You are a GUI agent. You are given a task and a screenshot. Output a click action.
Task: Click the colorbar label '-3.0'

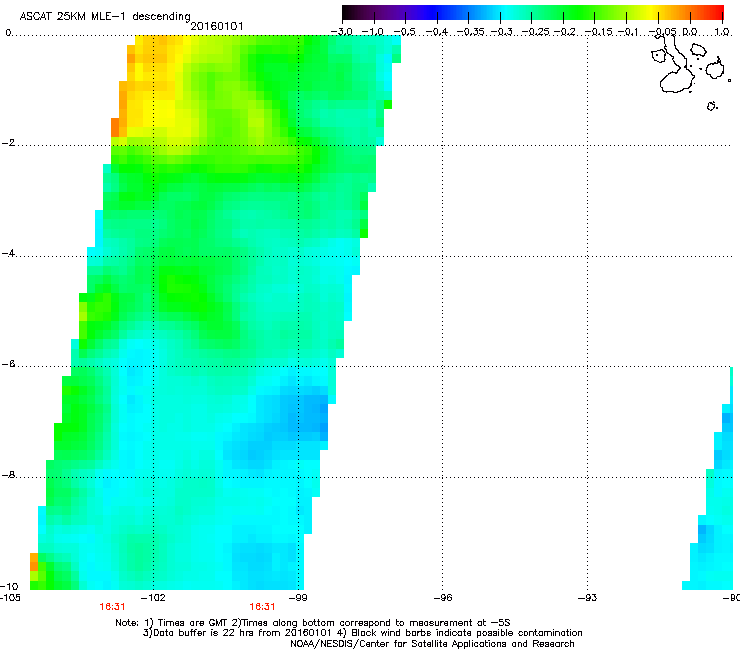point(342,32)
